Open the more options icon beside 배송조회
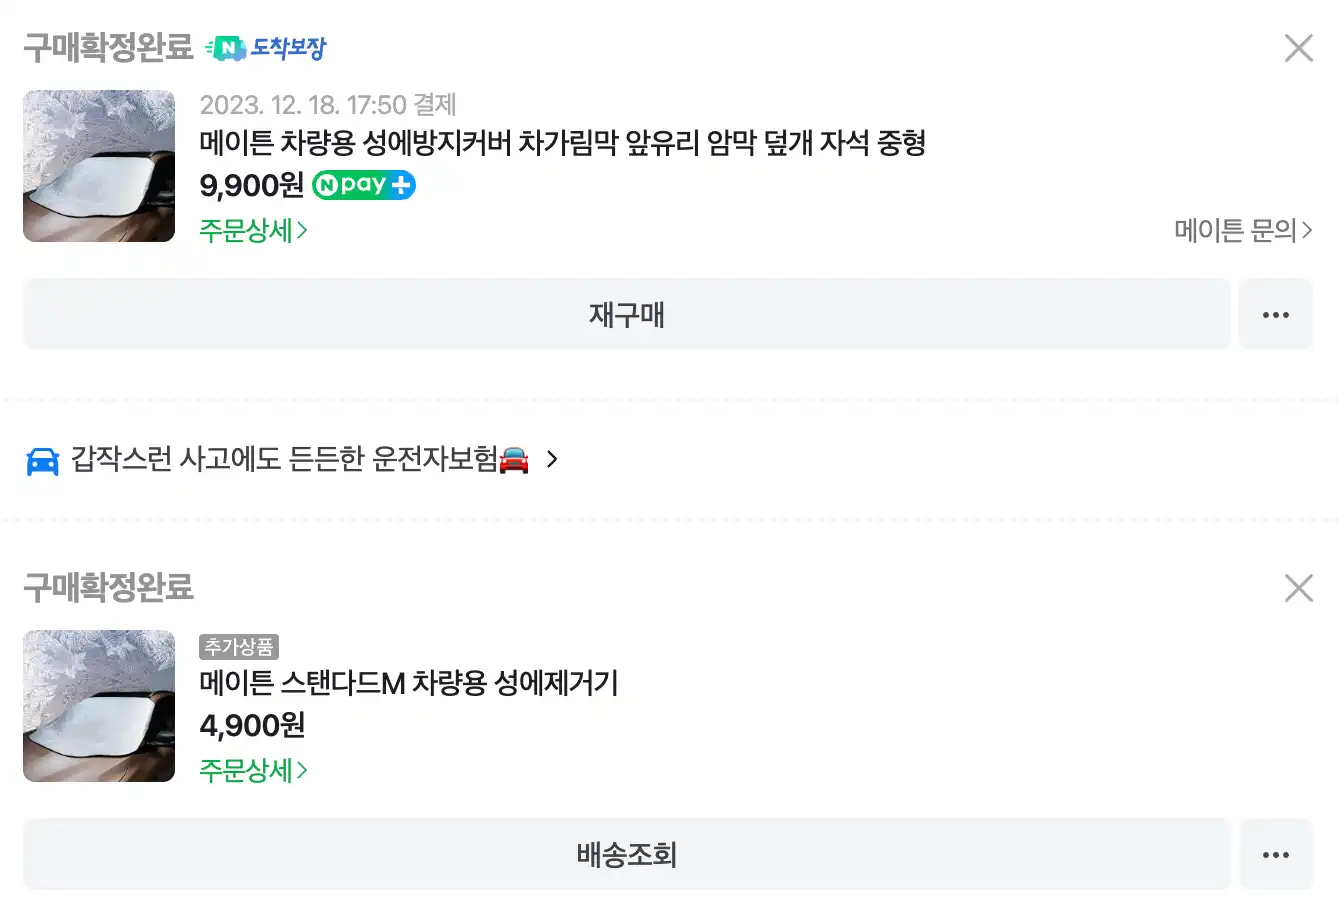This screenshot has height=922, width=1338. click(1276, 854)
